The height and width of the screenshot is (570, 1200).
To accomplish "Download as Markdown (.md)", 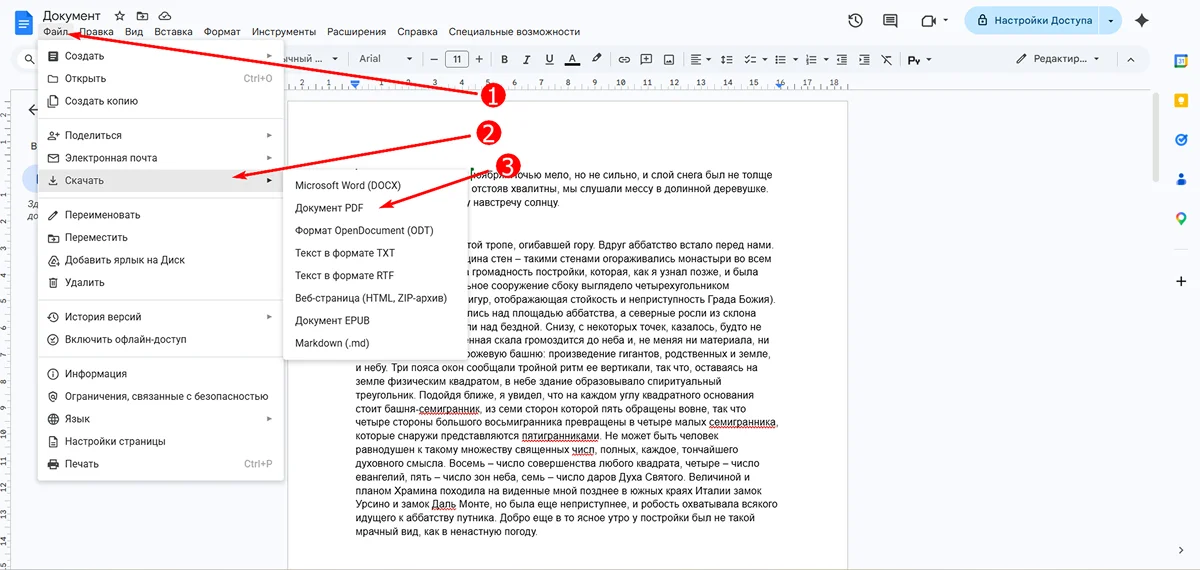I will (375, 343).
